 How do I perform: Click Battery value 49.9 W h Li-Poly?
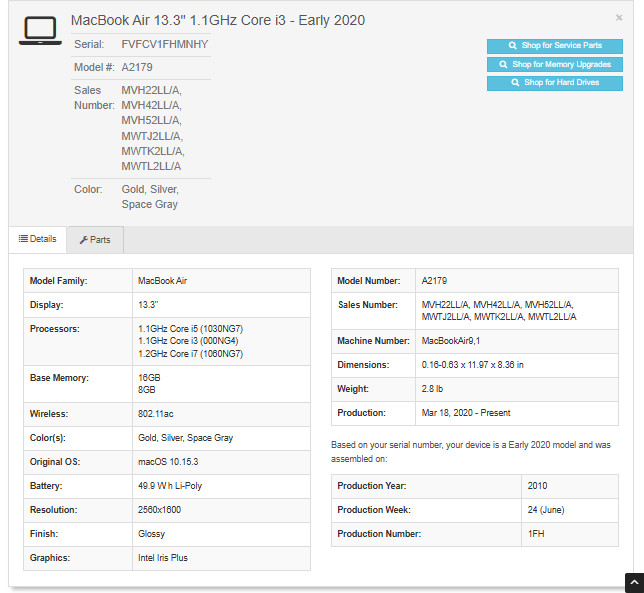coord(170,486)
